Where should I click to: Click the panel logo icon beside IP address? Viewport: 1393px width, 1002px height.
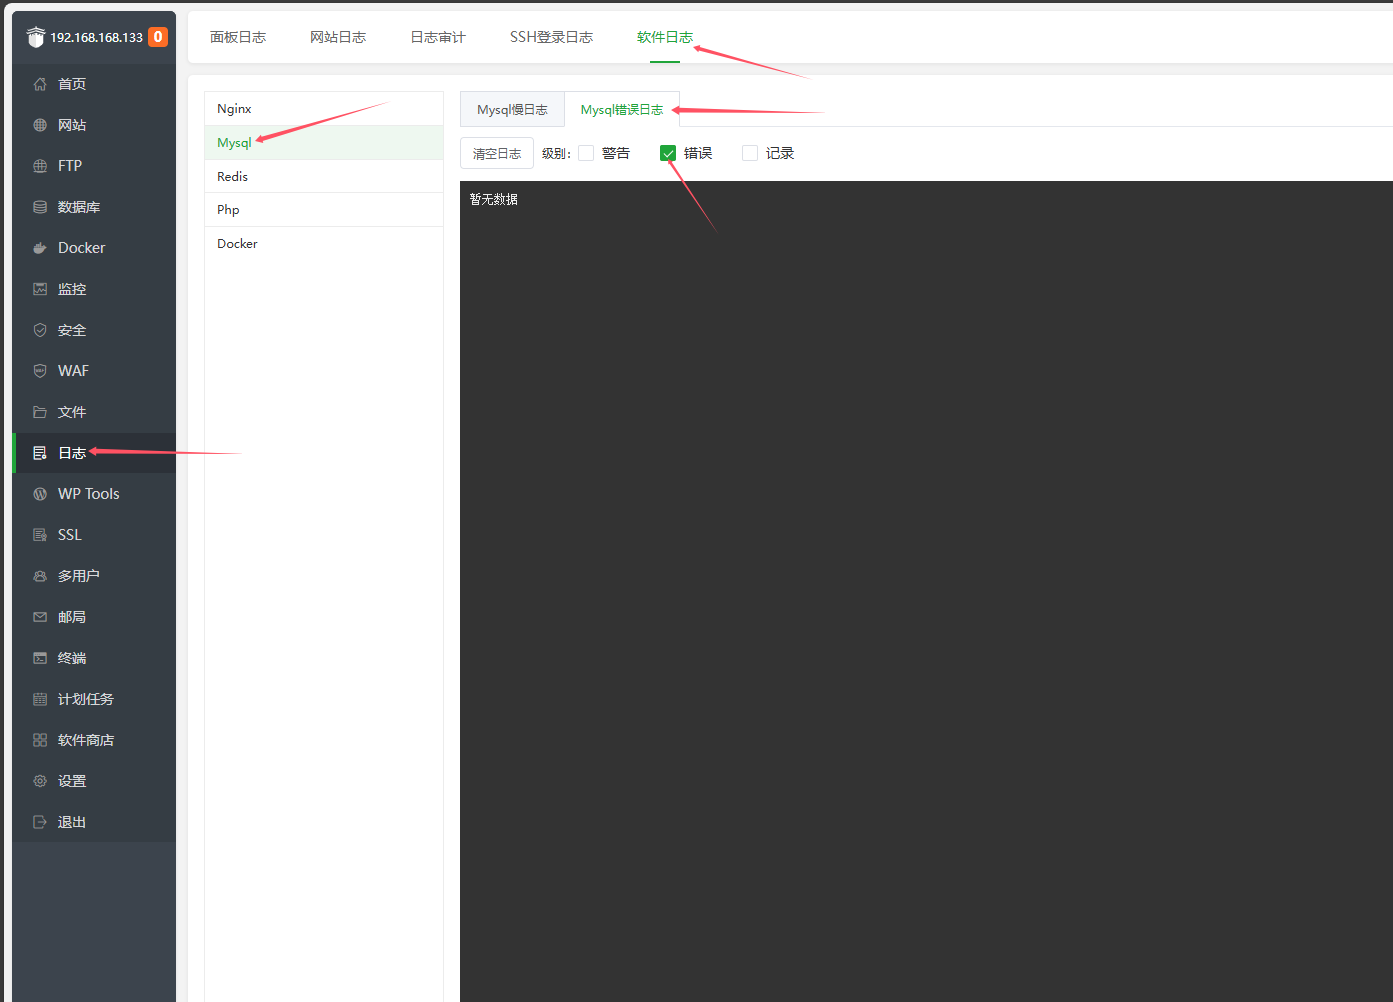click(36, 37)
